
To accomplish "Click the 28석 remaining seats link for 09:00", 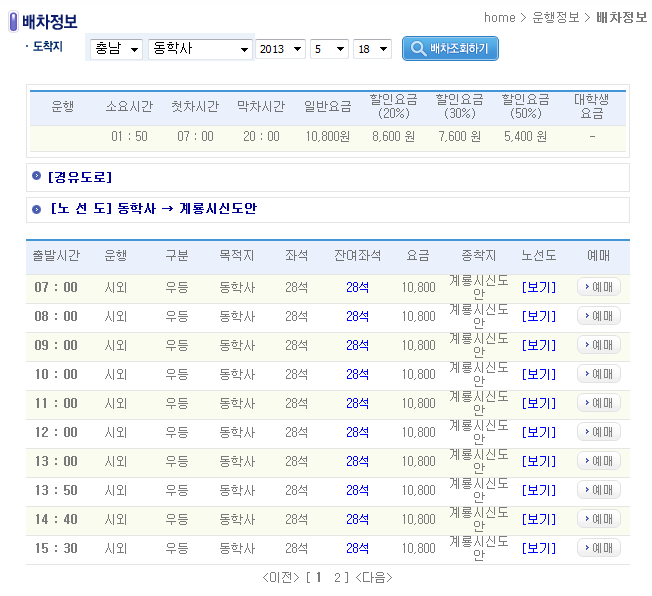I will click(357, 345).
